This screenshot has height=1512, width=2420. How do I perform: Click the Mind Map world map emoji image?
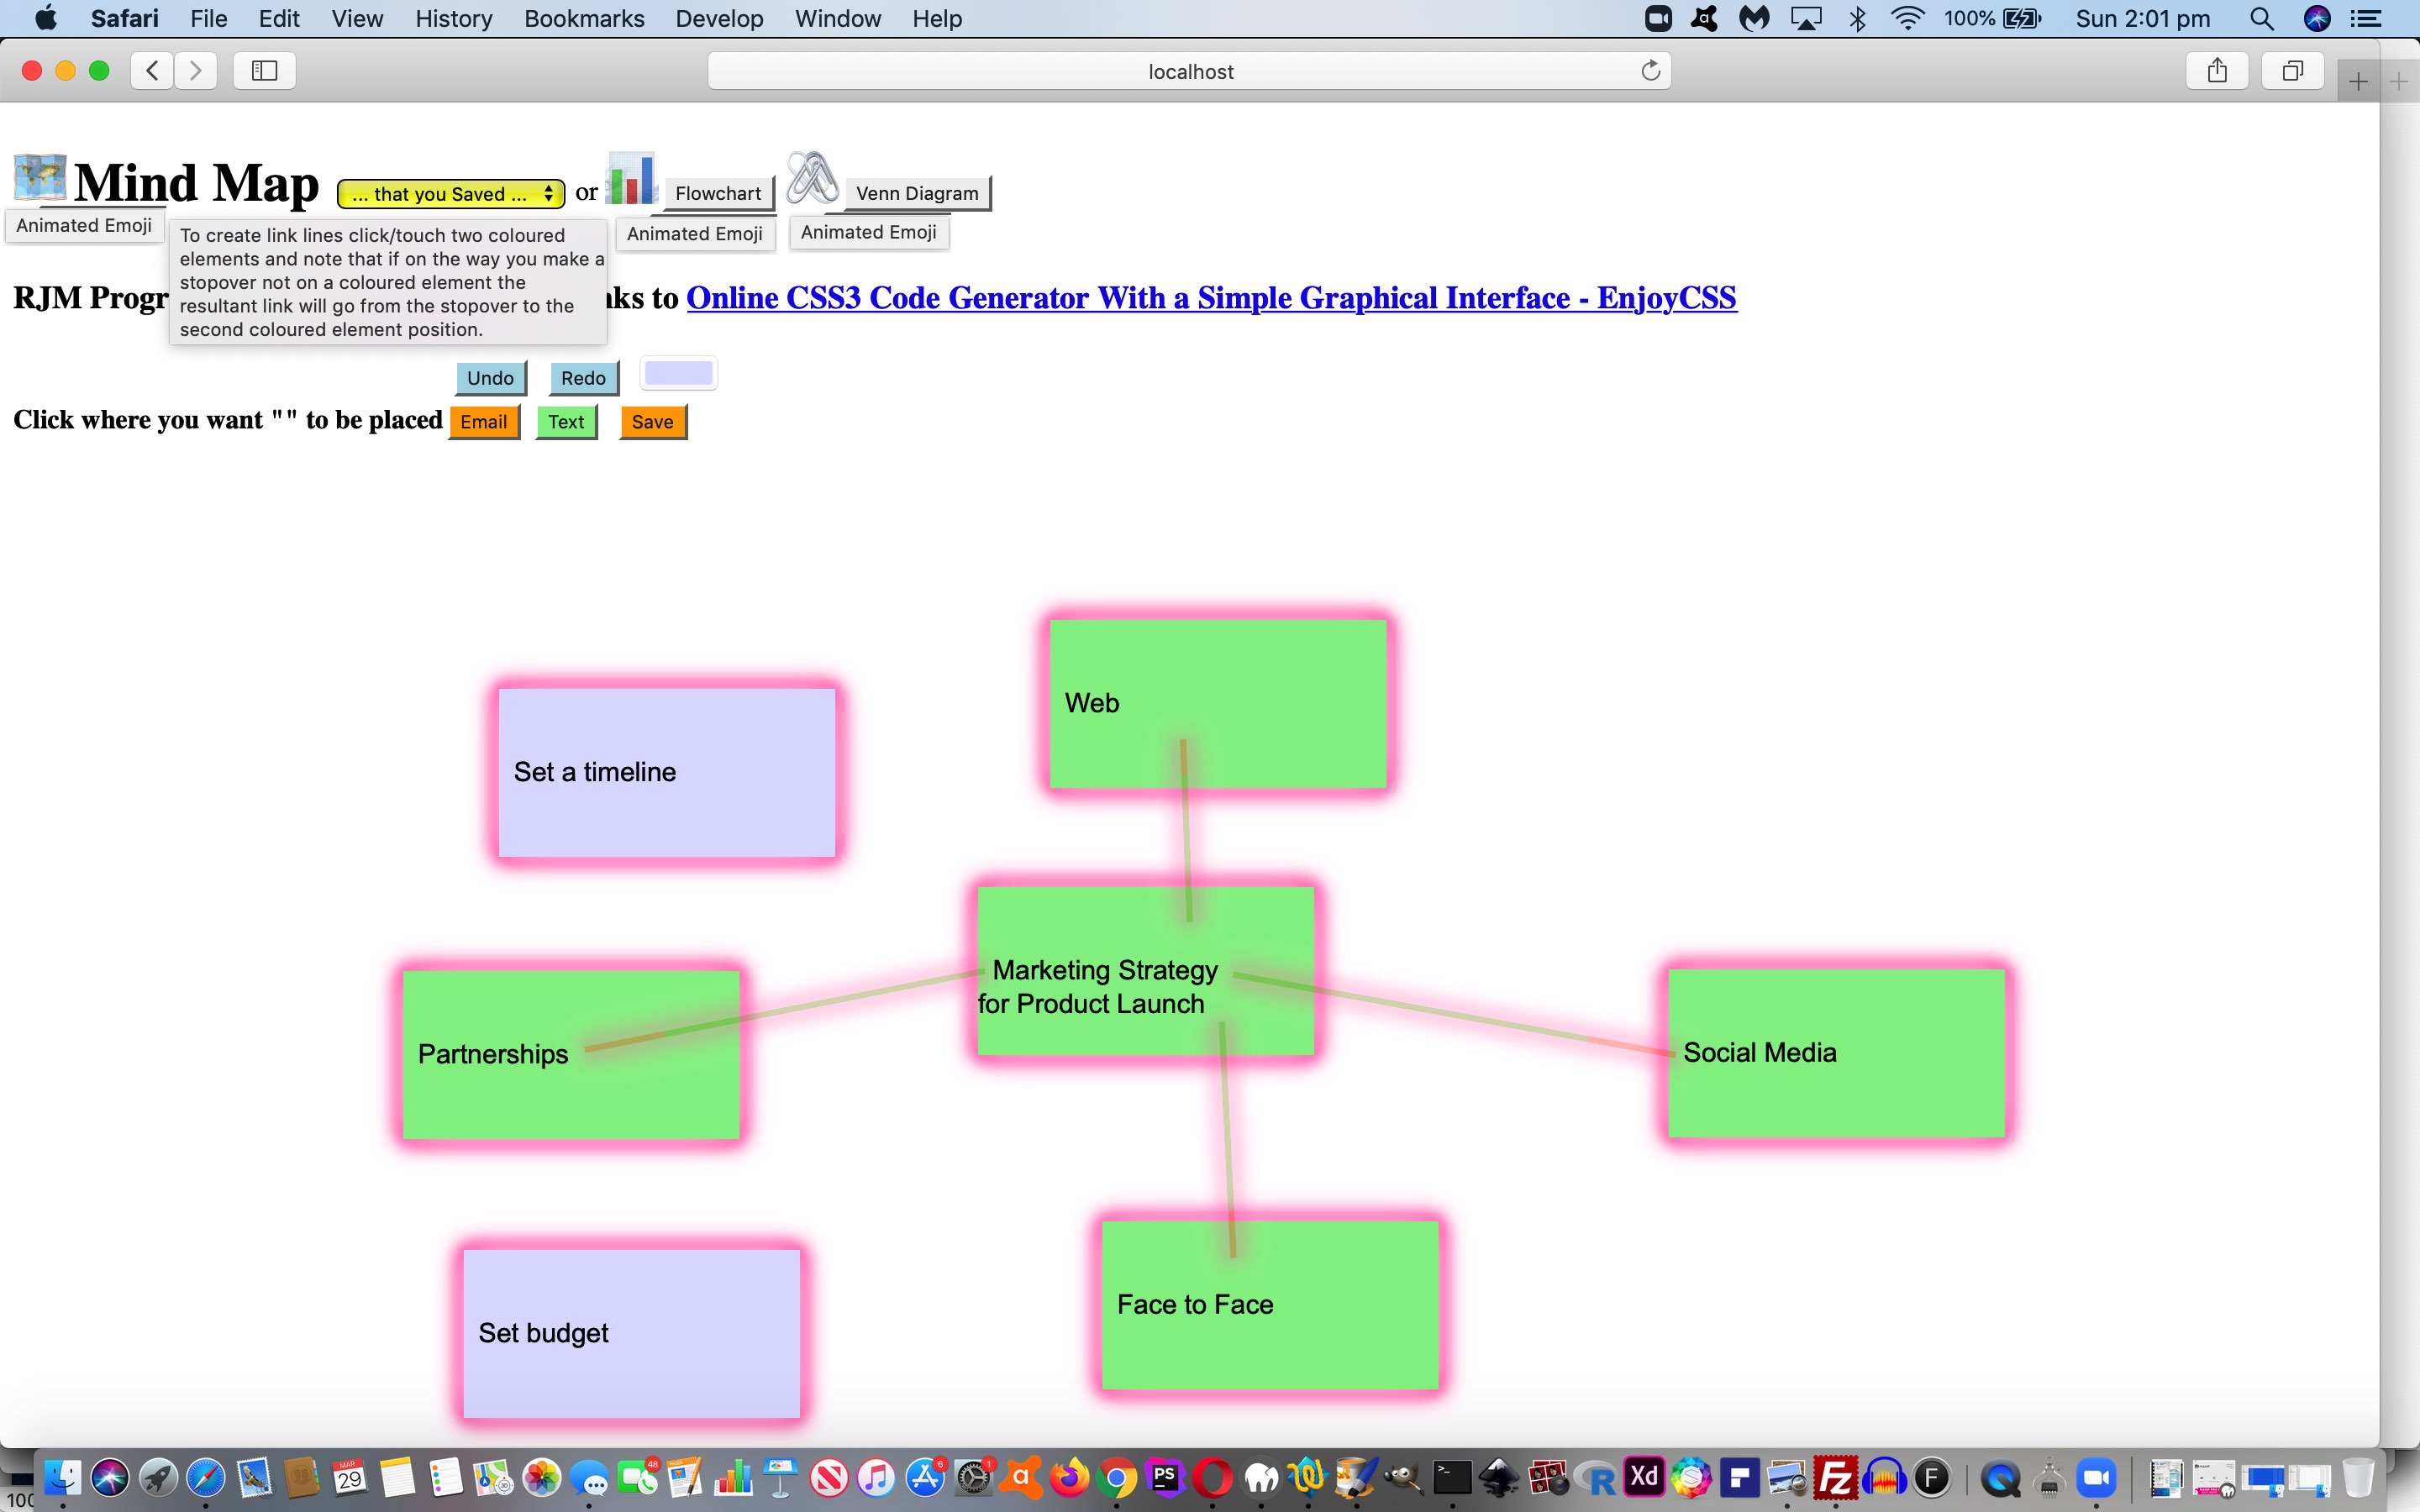click(x=40, y=178)
